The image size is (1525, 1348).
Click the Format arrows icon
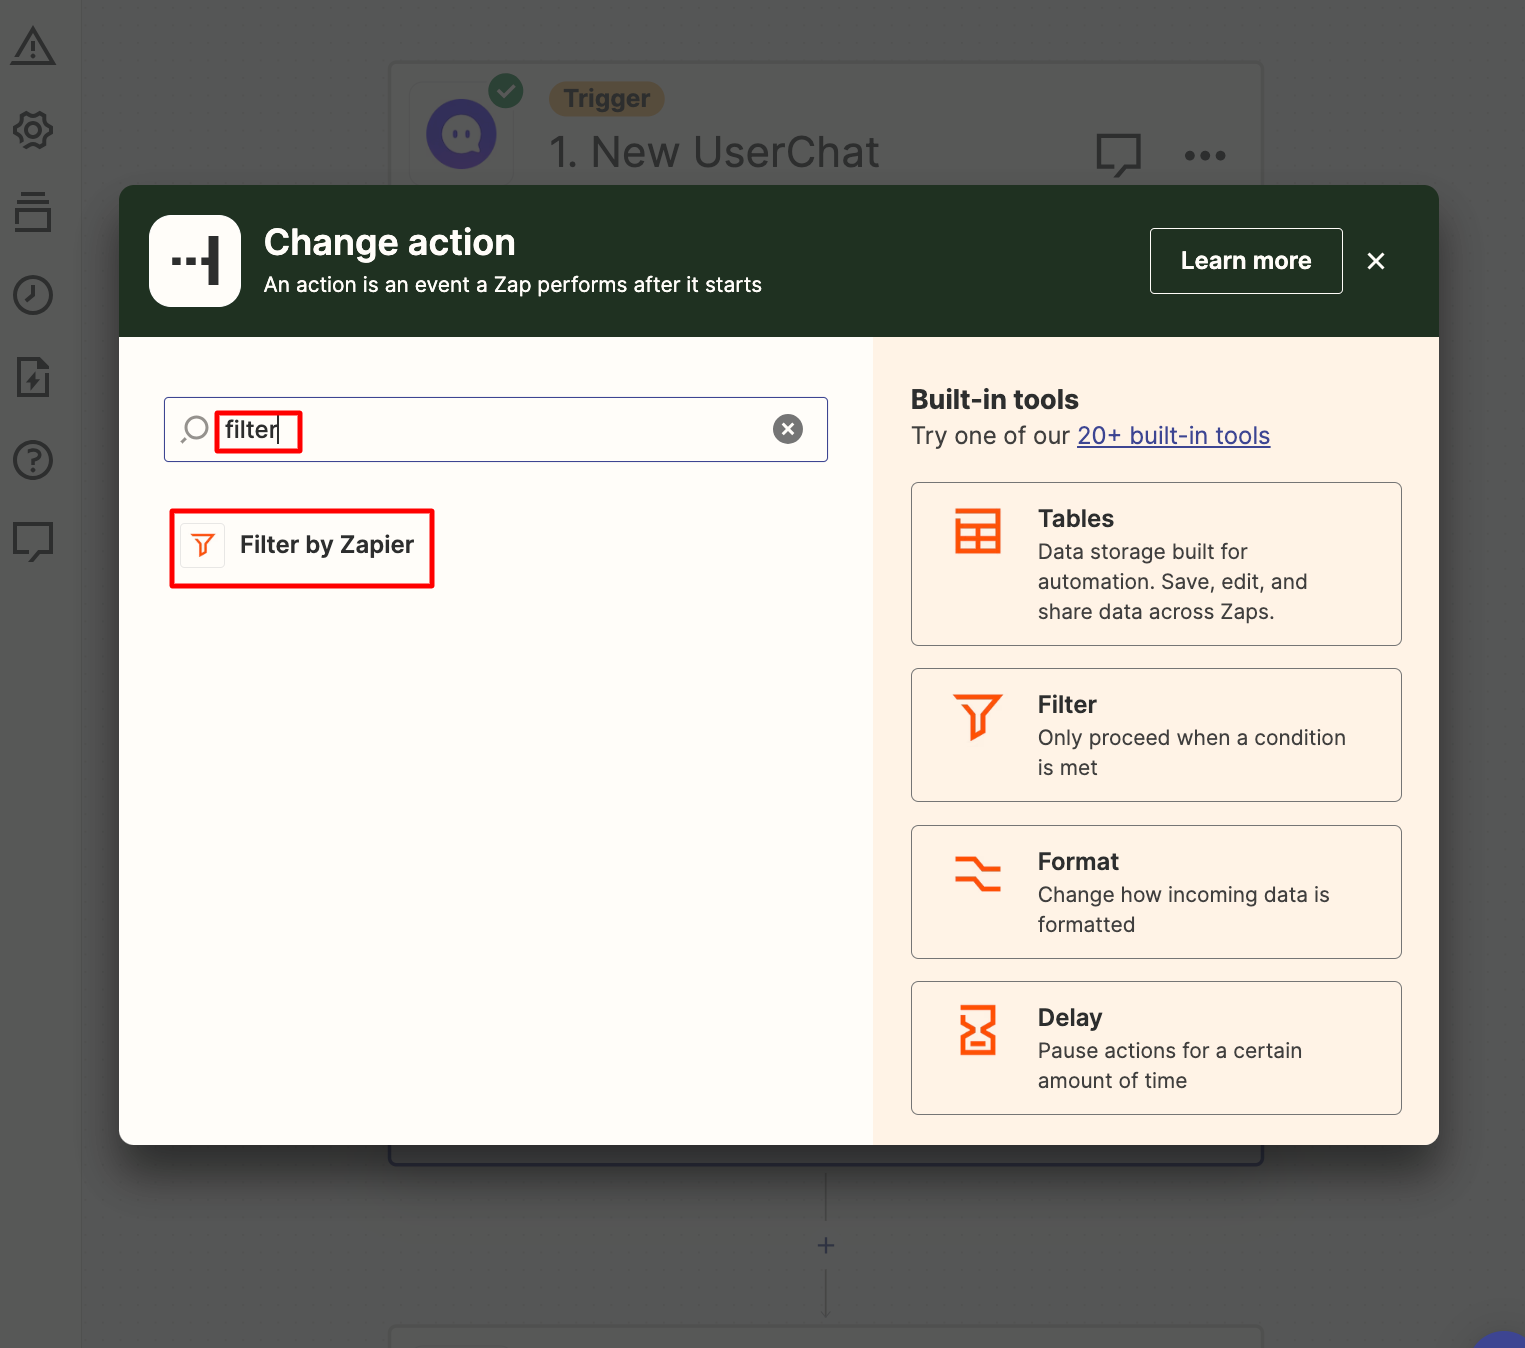coord(977,874)
